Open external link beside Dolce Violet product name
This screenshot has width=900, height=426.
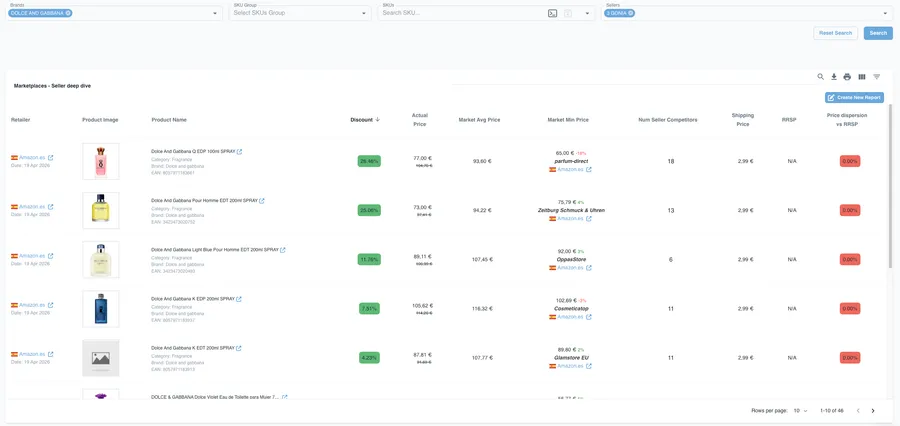pos(285,397)
